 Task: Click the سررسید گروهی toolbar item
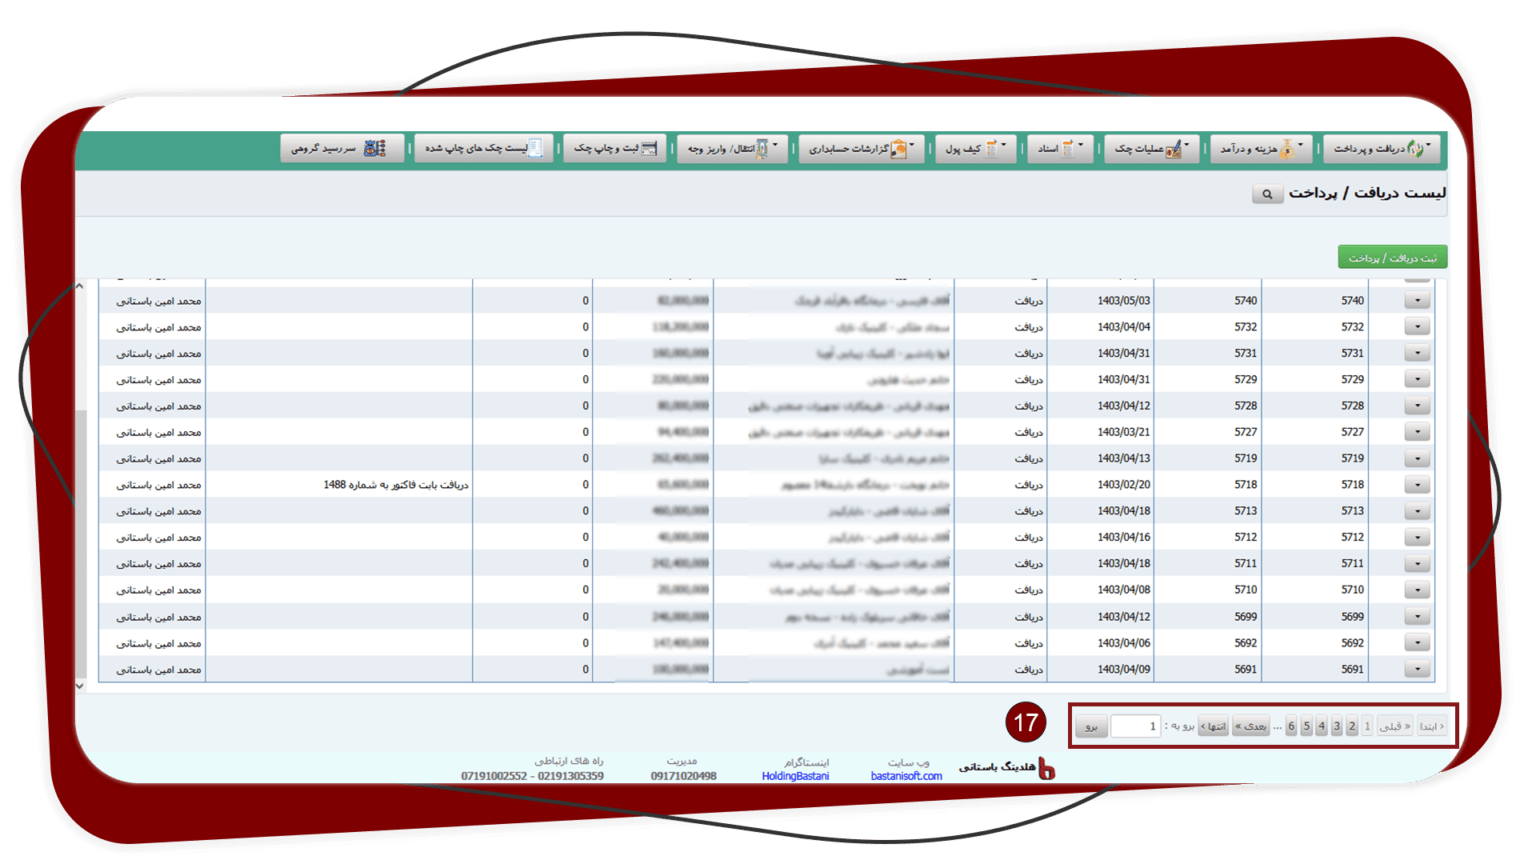click(x=342, y=149)
